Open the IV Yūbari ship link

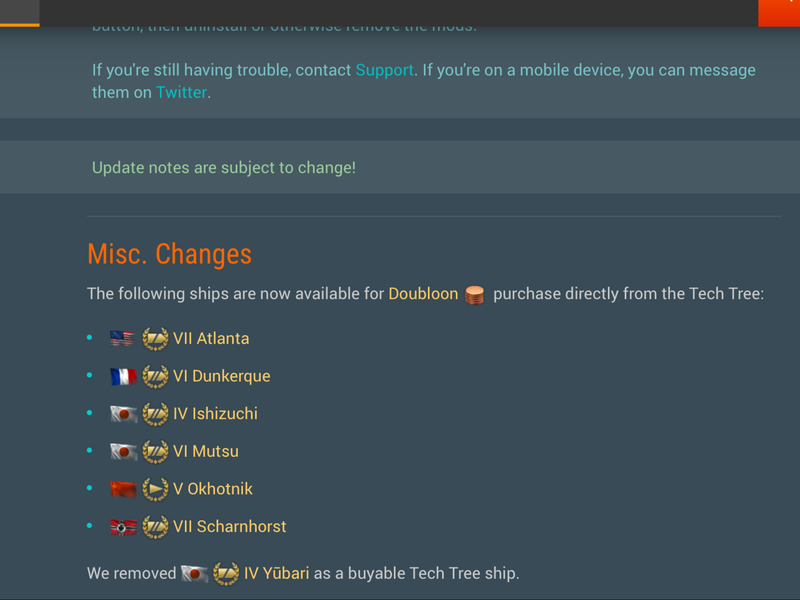[x=276, y=574]
